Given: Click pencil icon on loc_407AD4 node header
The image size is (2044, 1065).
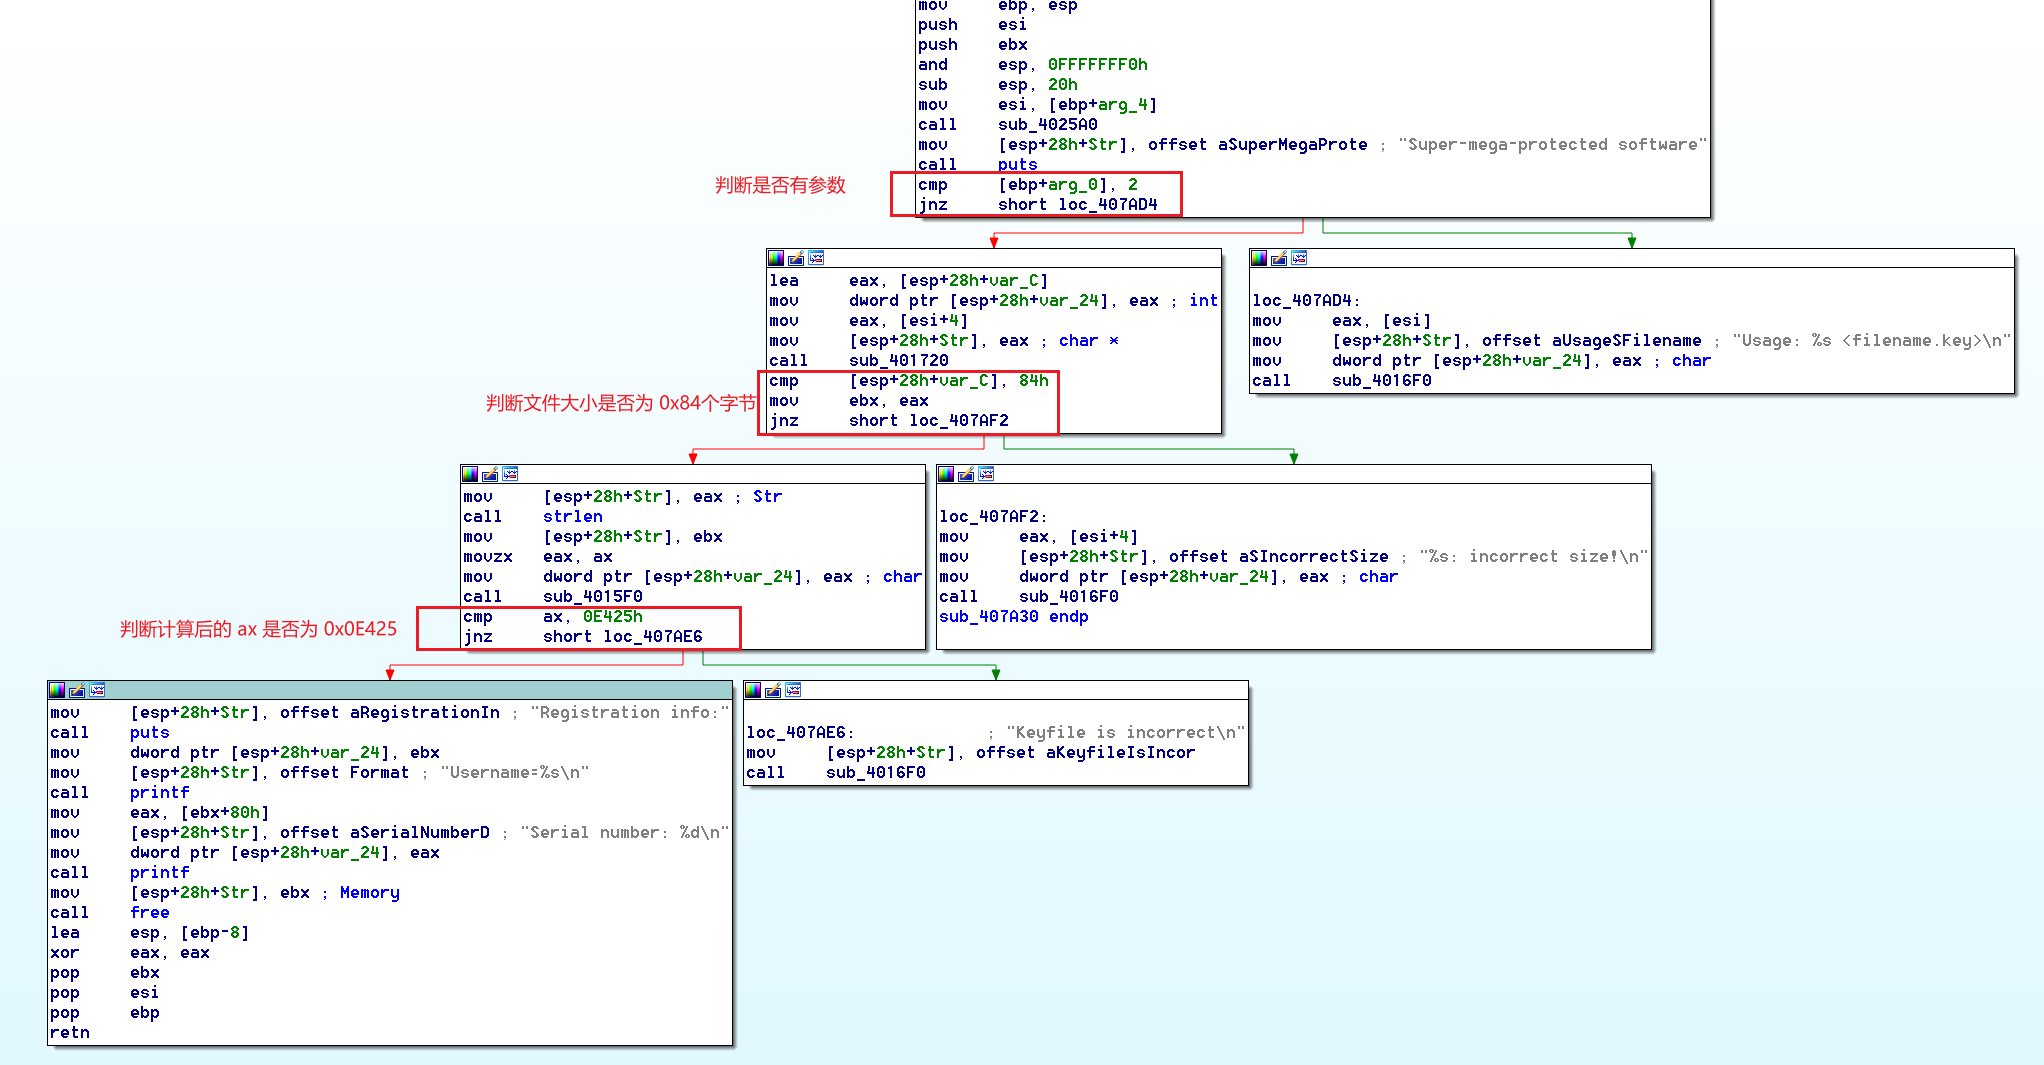Looking at the screenshot, I should pos(1279,258).
